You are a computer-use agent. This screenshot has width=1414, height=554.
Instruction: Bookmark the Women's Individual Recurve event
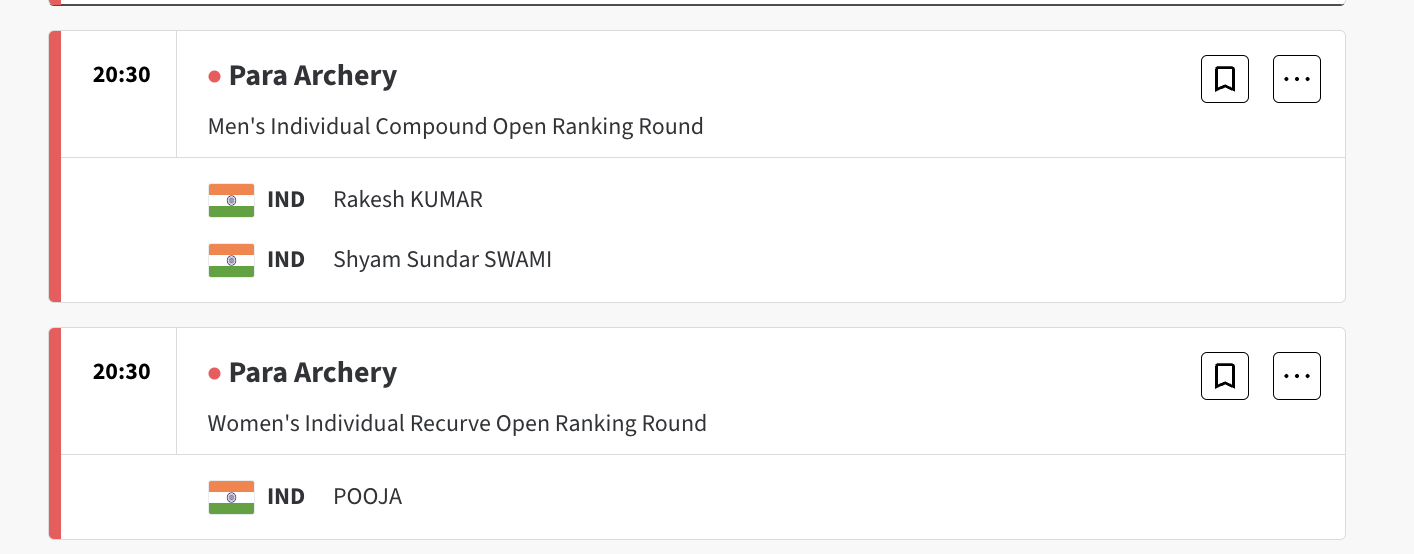1224,376
